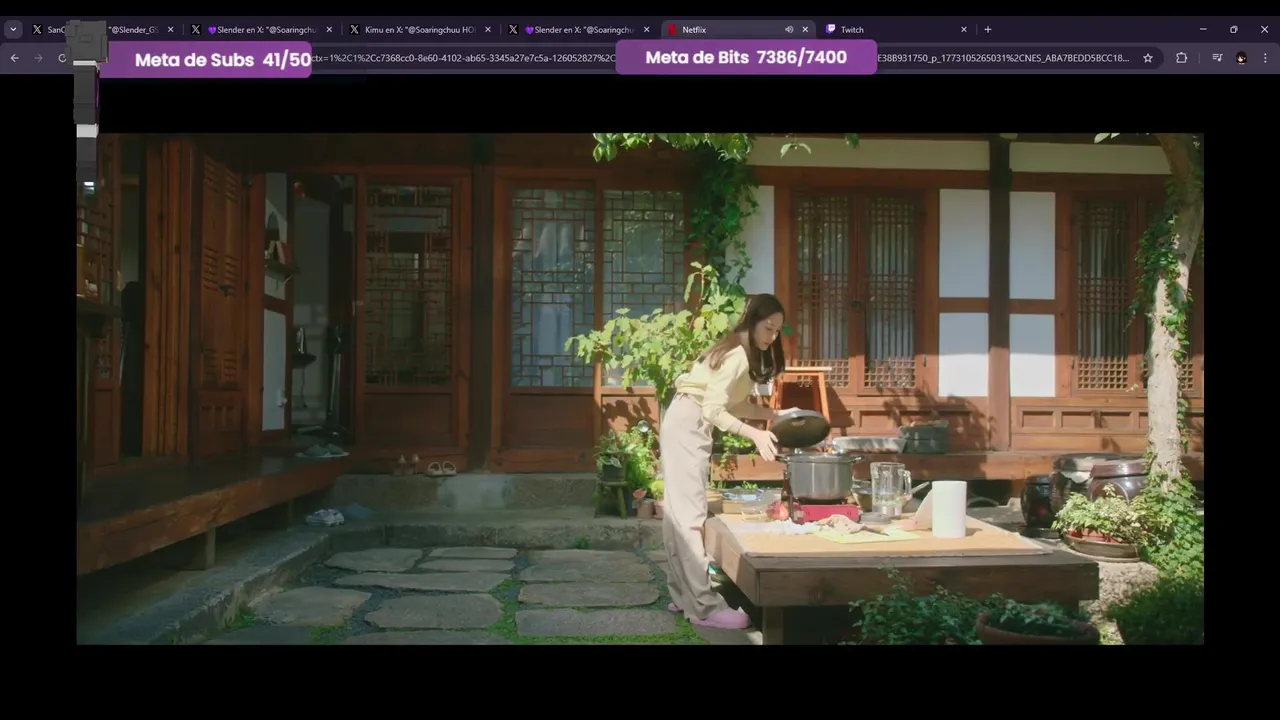Minimize the browser window
Viewport: 1280px width, 720px height.
[x=1202, y=29]
